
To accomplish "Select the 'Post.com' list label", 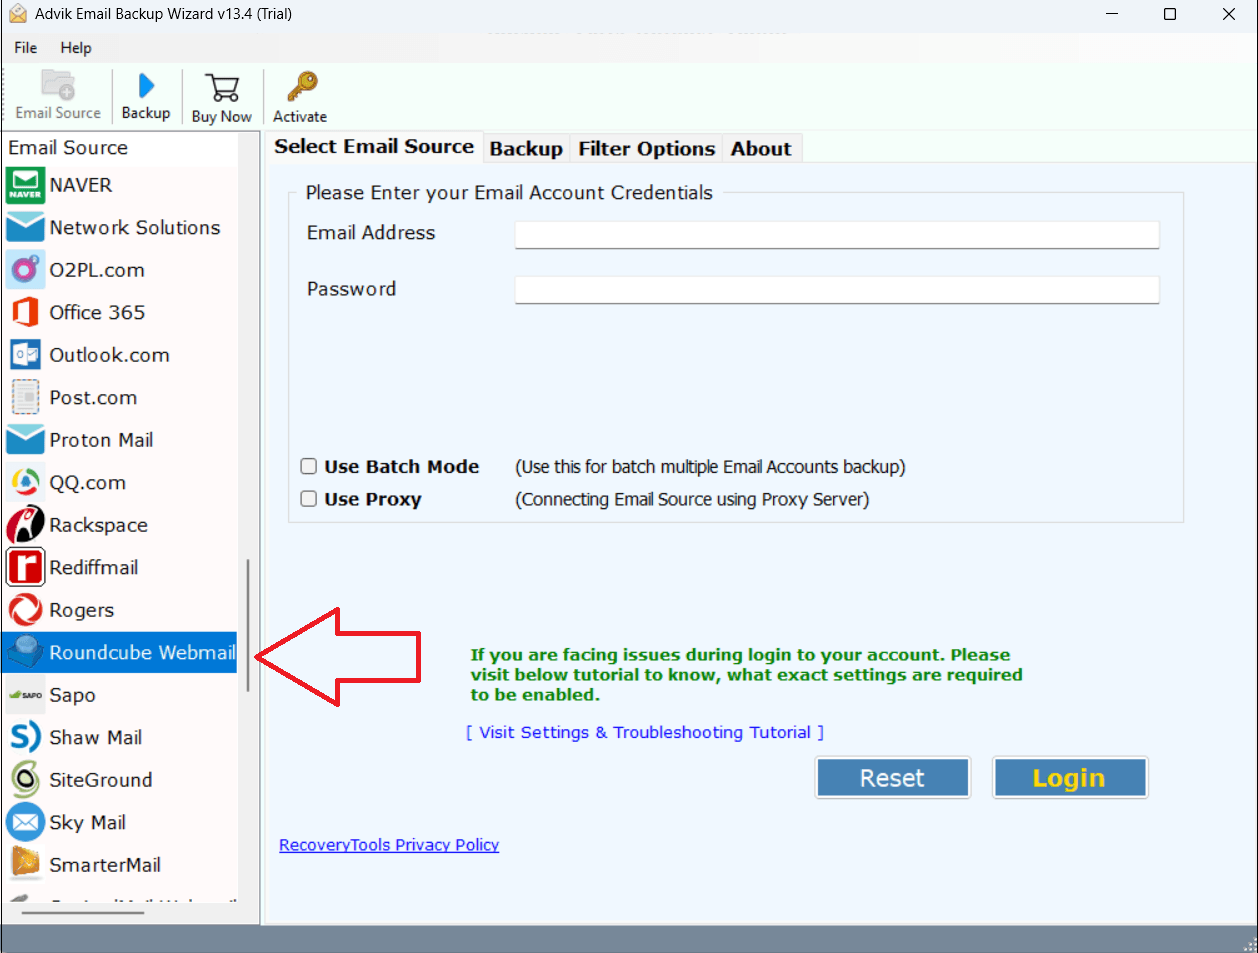I will click(x=93, y=398).
